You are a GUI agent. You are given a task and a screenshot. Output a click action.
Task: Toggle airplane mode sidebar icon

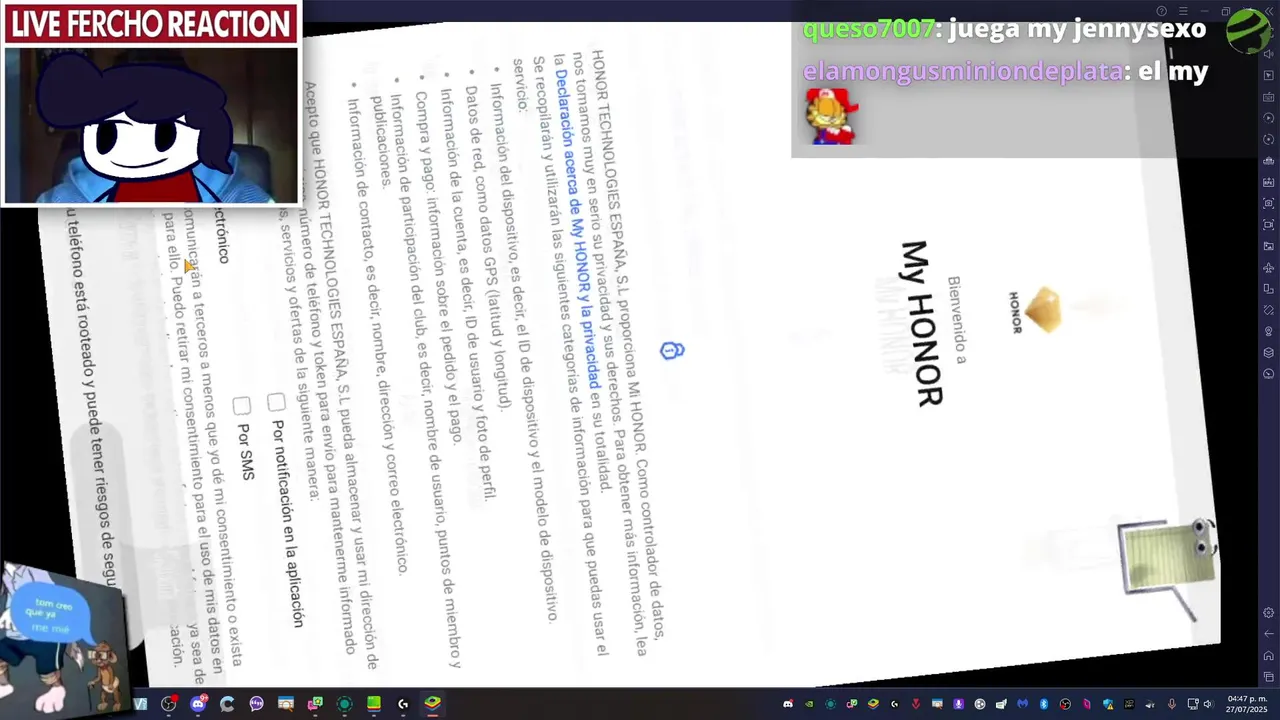(x=1269, y=267)
